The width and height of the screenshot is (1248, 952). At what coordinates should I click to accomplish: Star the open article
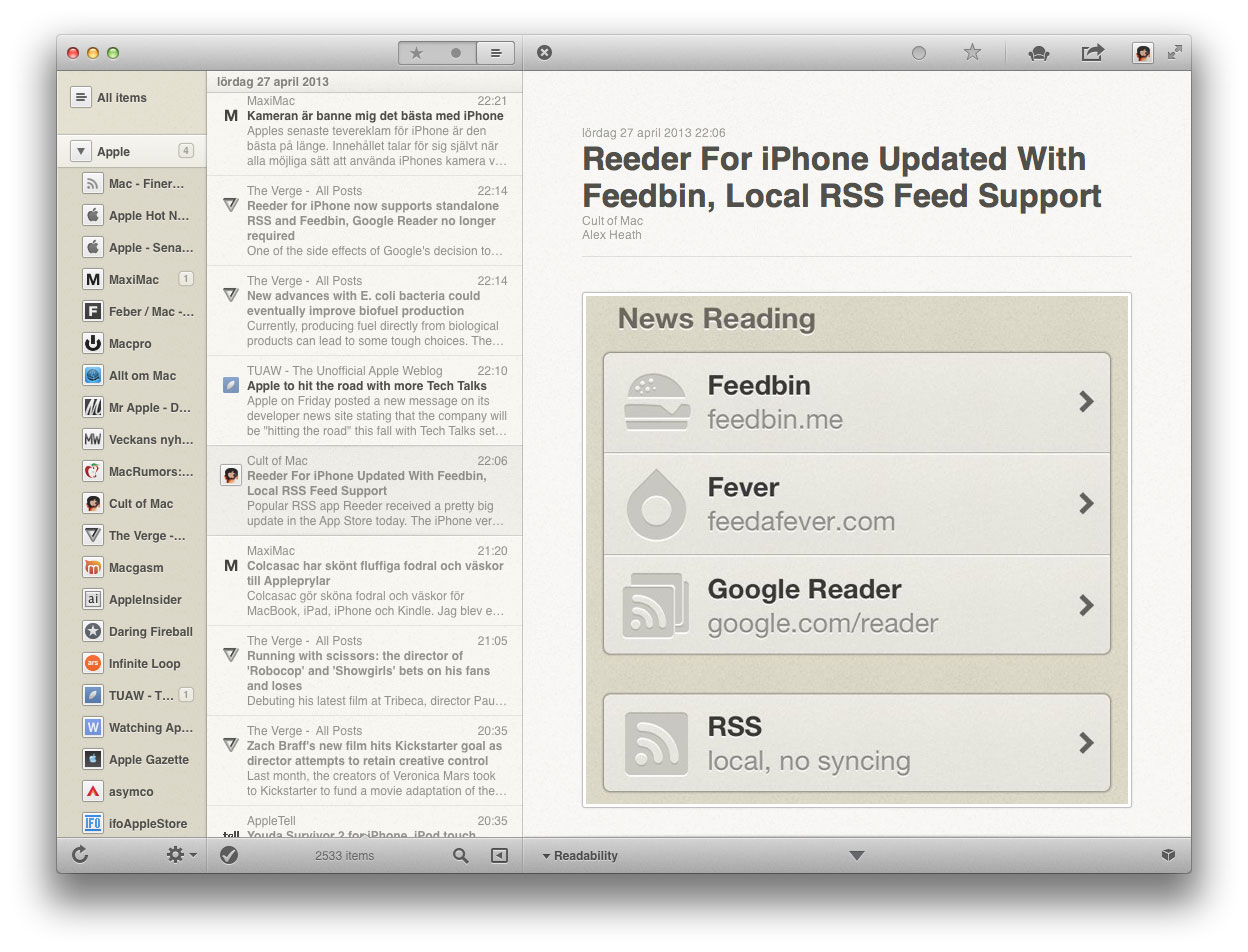tap(972, 52)
